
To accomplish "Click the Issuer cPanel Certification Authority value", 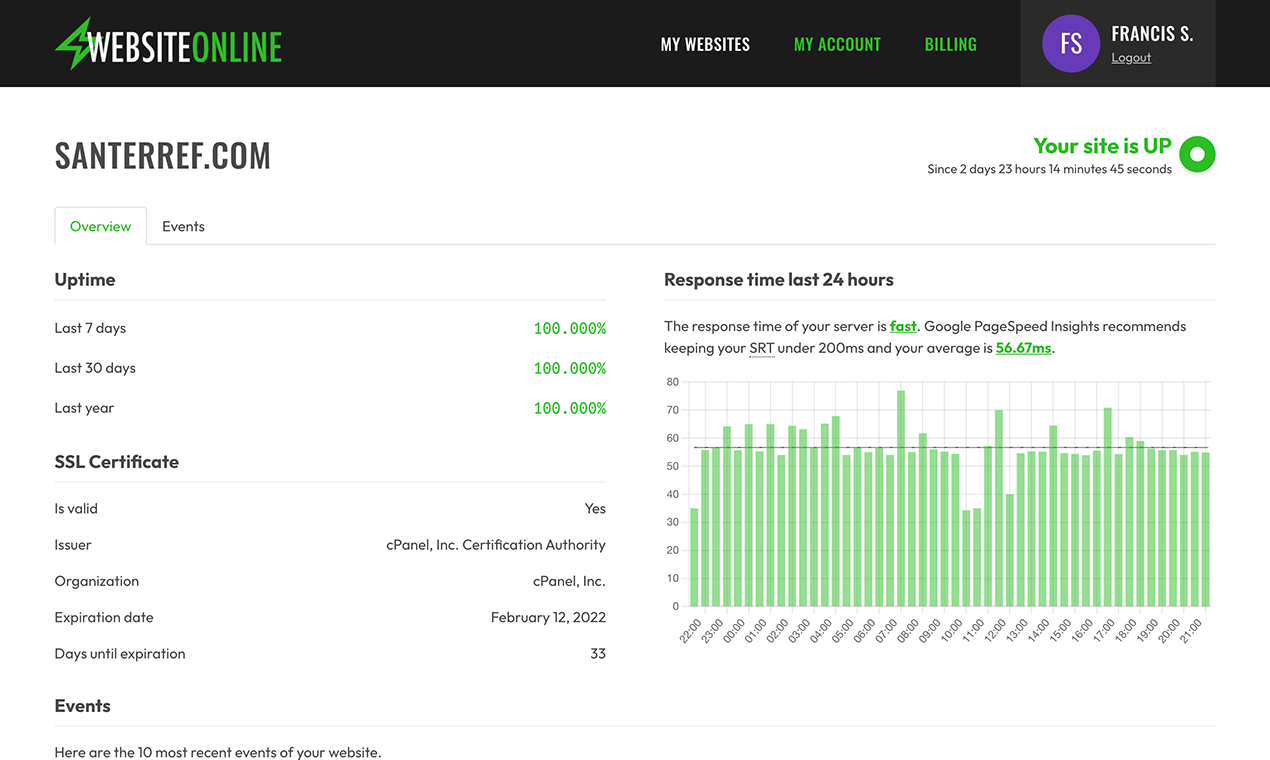I will (496, 545).
